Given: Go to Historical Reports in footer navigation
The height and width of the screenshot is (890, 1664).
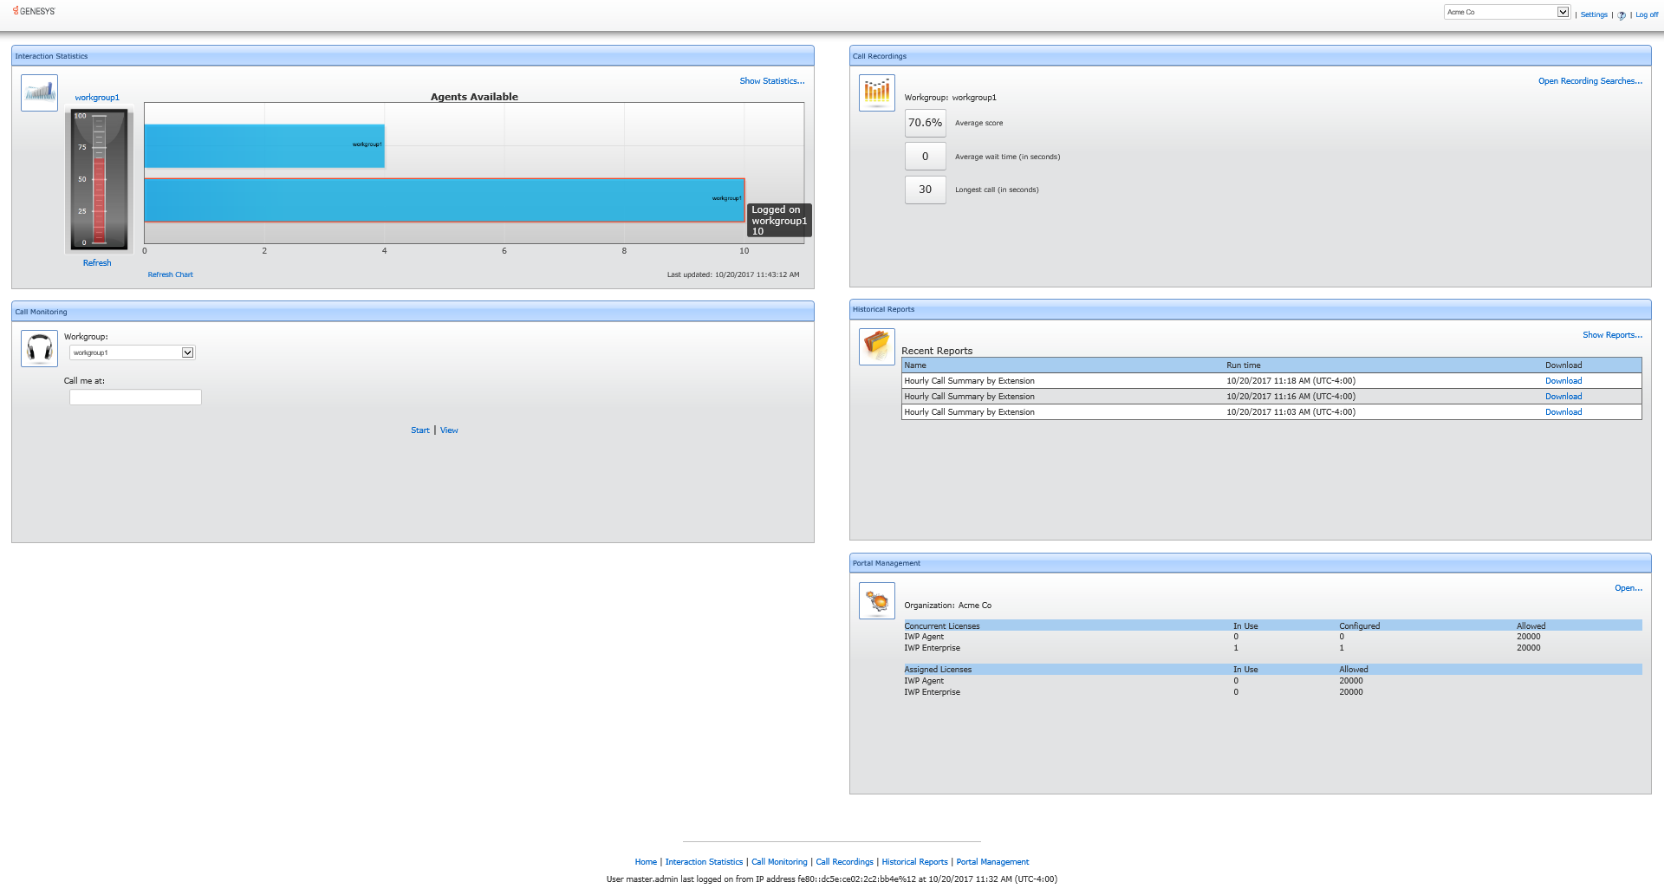Looking at the screenshot, I should click(914, 862).
